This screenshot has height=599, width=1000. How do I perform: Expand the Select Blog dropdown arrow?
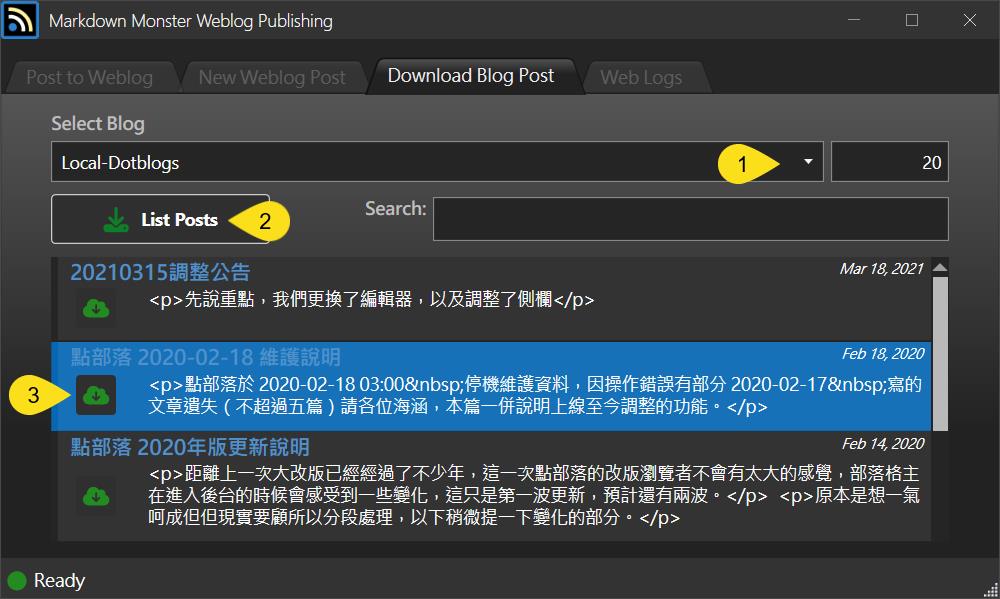[x=808, y=163]
